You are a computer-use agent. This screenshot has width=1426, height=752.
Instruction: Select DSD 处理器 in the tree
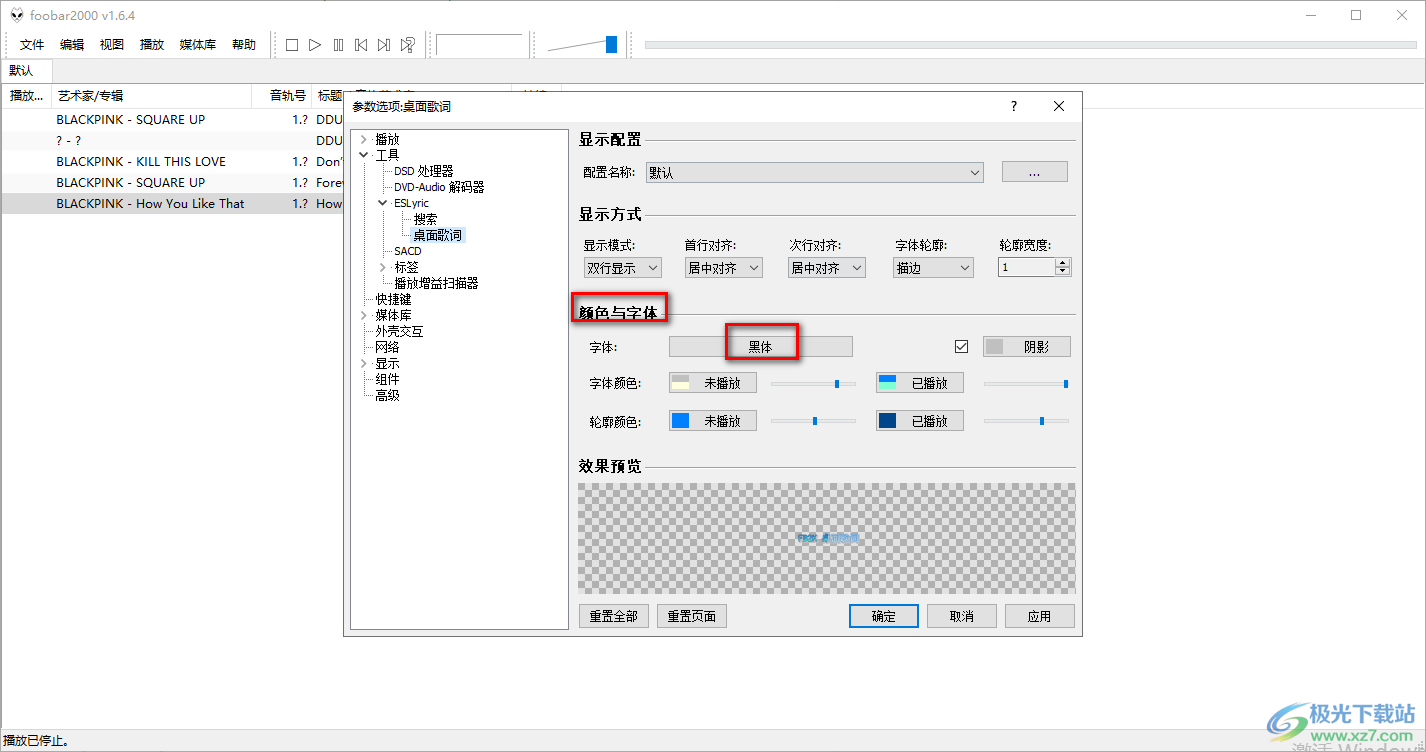424,171
